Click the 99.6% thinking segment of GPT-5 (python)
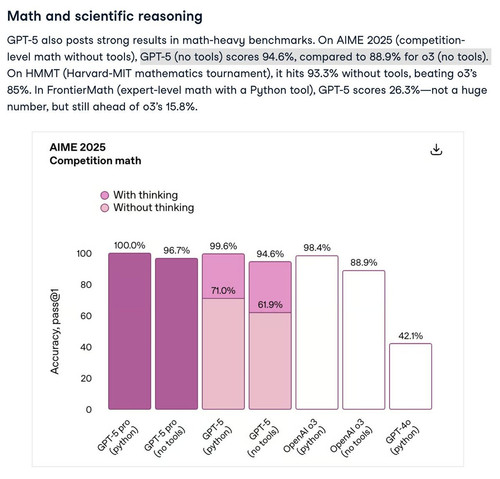The height and width of the screenshot is (479, 500). 223,276
